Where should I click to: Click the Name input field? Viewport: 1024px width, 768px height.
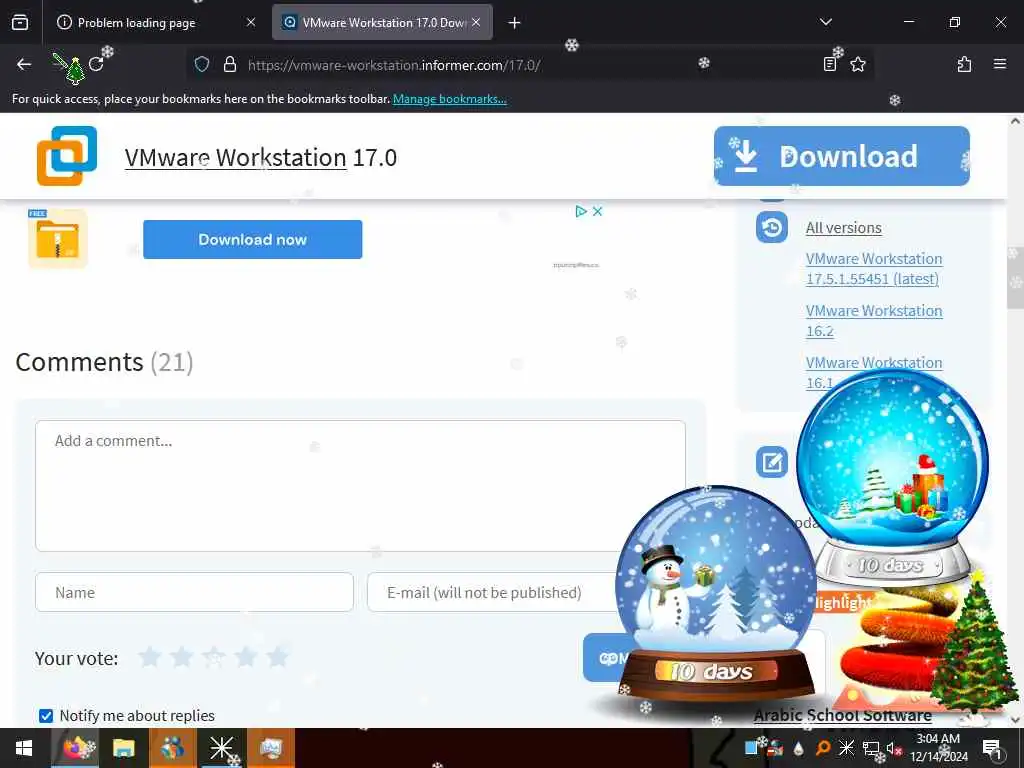(x=194, y=592)
